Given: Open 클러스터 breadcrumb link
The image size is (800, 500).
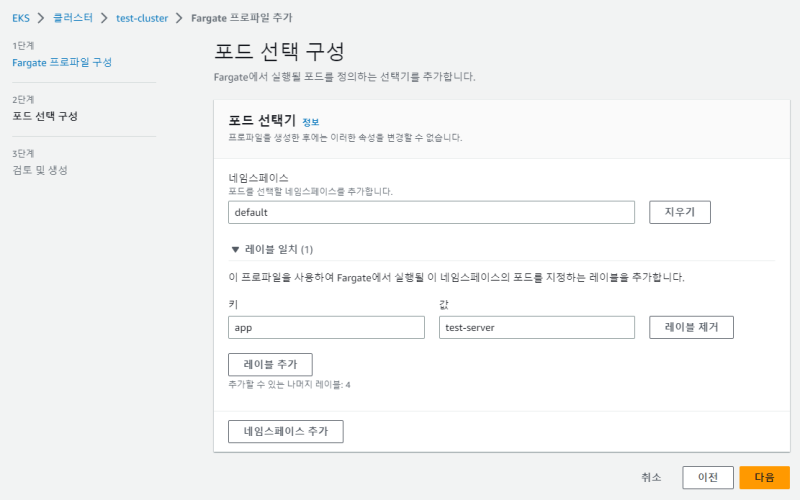Looking at the screenshot, I should tap(75, 18).
